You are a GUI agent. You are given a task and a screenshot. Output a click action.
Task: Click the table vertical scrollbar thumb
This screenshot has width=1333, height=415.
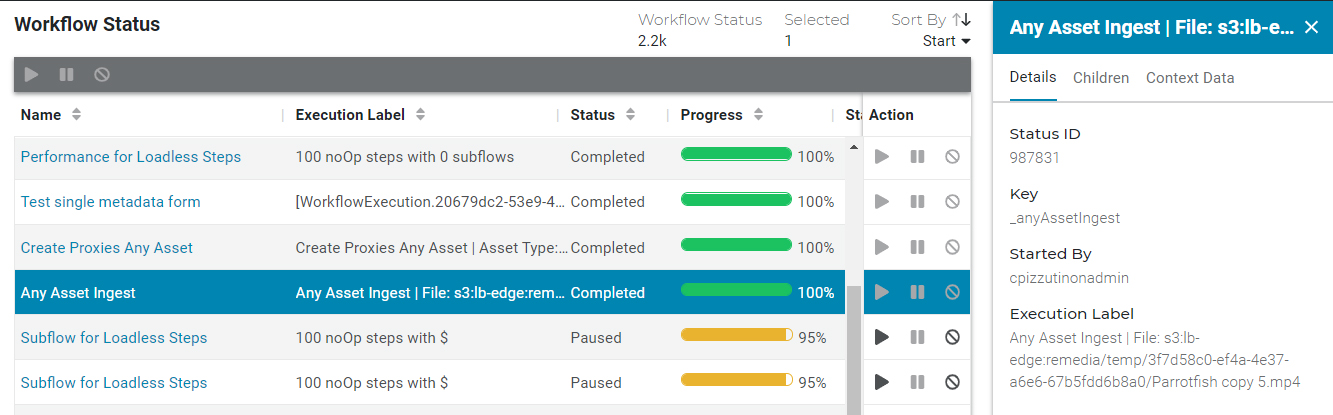point(853,350)
